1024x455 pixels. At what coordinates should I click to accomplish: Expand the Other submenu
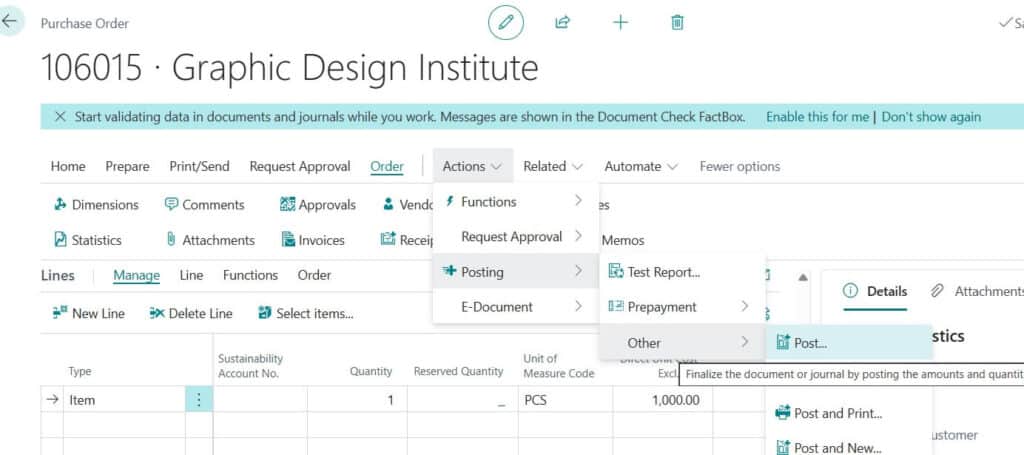click(x=682, y=342)
